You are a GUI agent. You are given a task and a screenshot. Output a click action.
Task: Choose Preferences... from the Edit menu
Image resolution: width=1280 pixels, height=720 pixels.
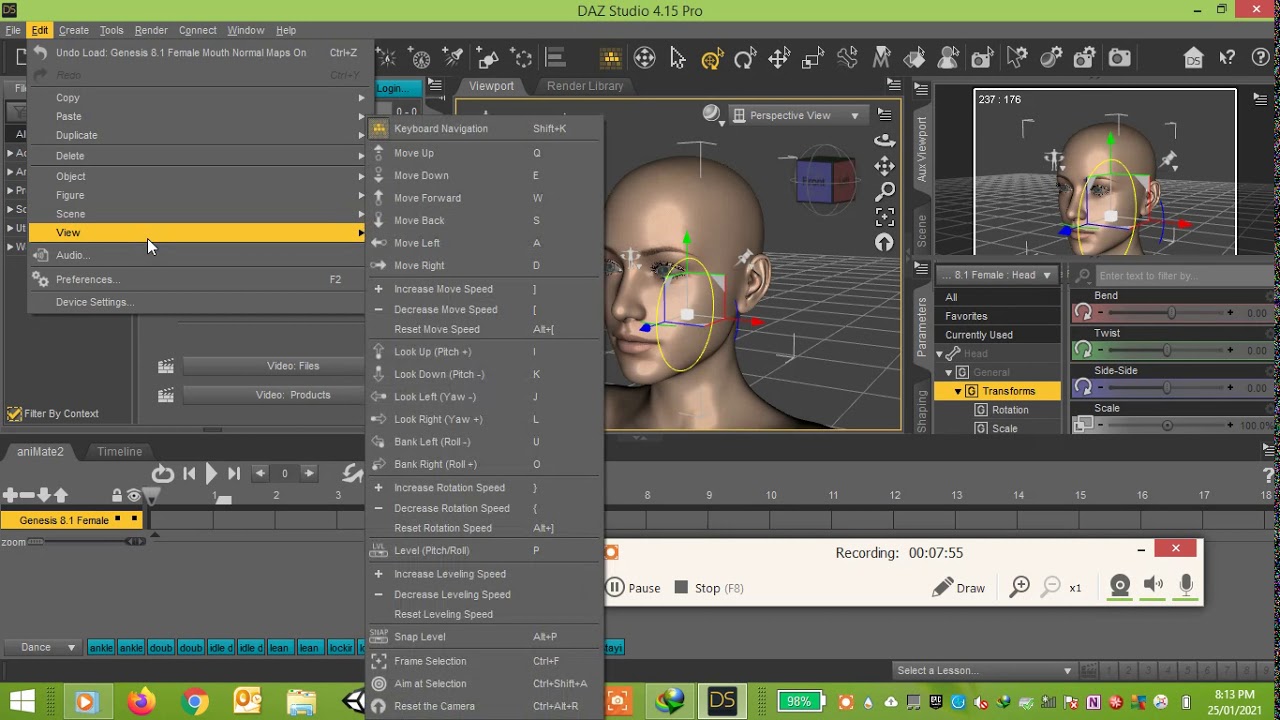pos(197,279)
